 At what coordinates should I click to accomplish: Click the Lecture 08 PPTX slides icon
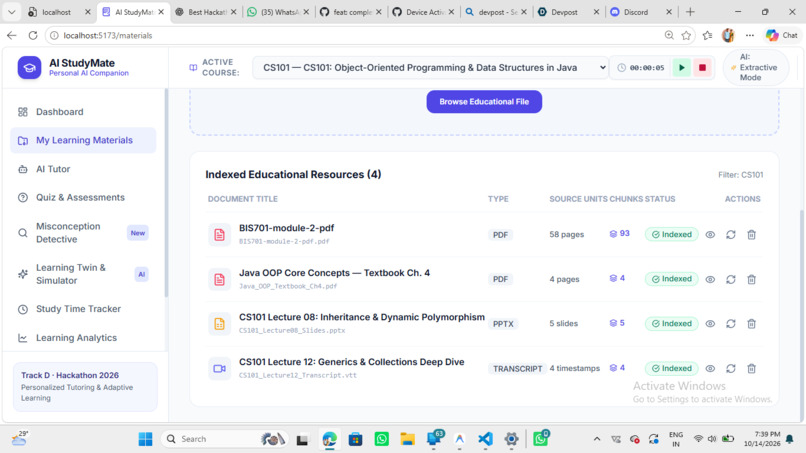coord(219,323)
